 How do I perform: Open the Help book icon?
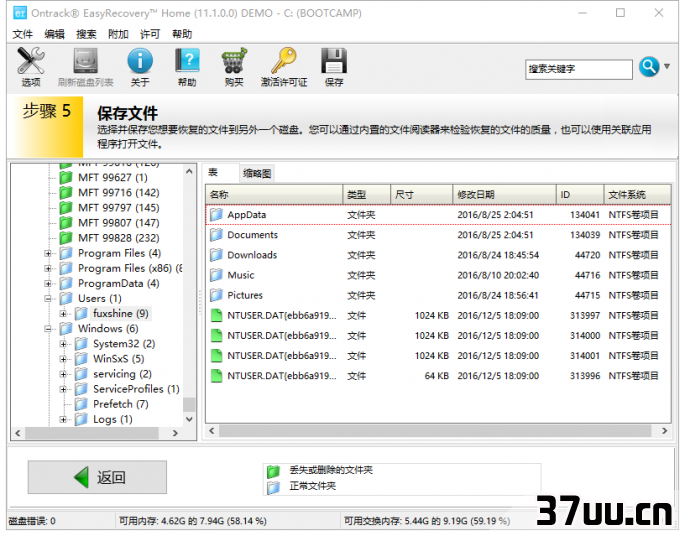pos(187,61)
